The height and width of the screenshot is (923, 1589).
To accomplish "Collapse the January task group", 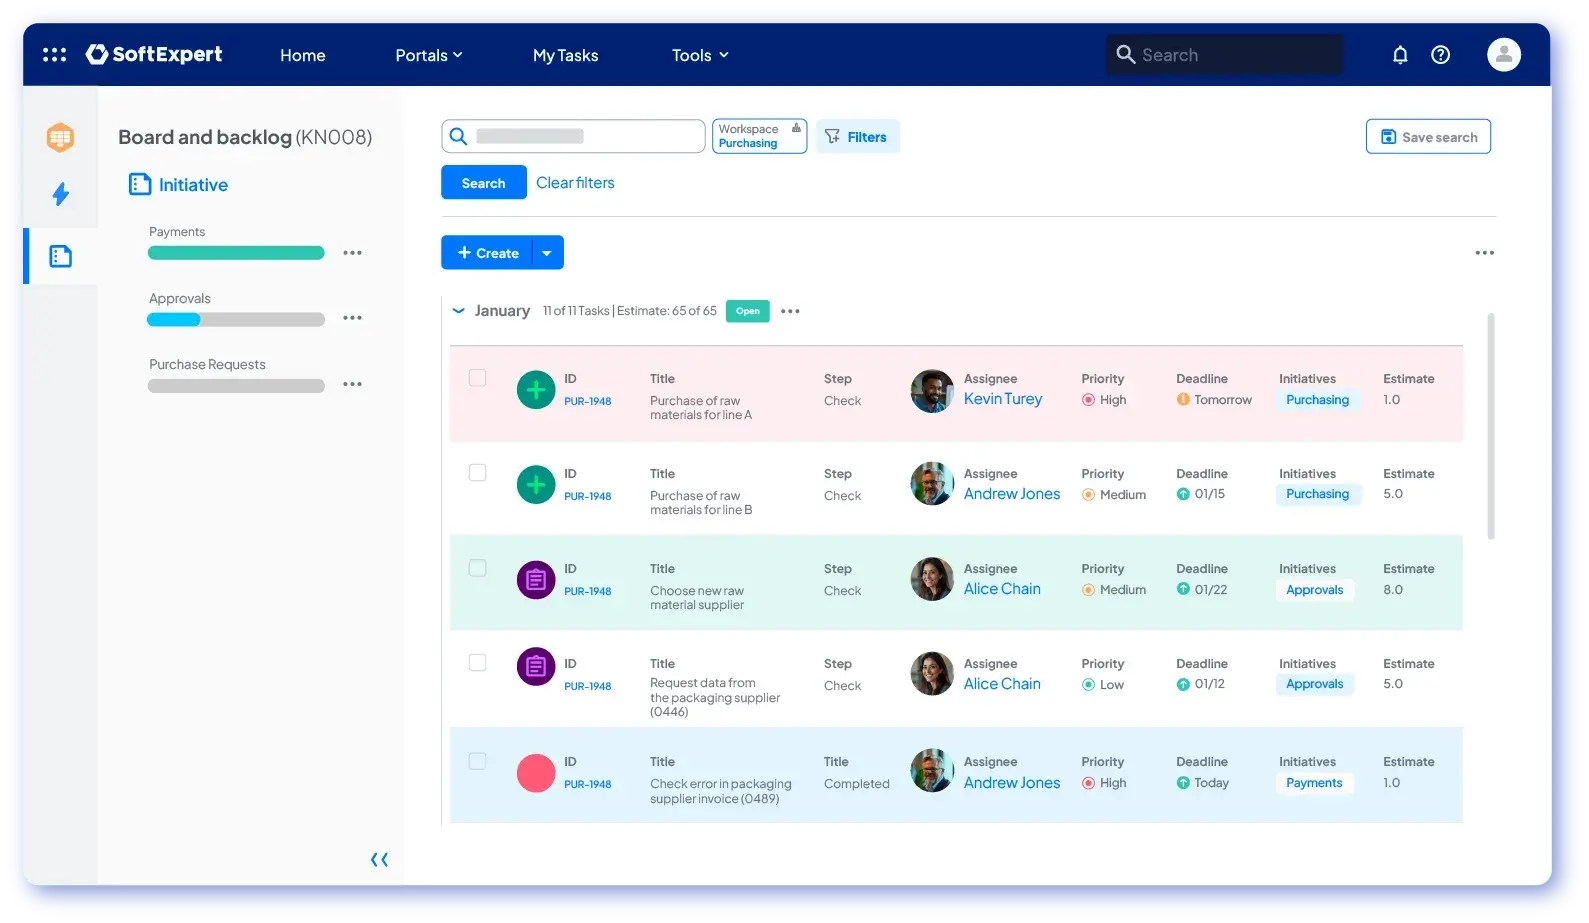I will pyautogui.click(x=458, y=311).
